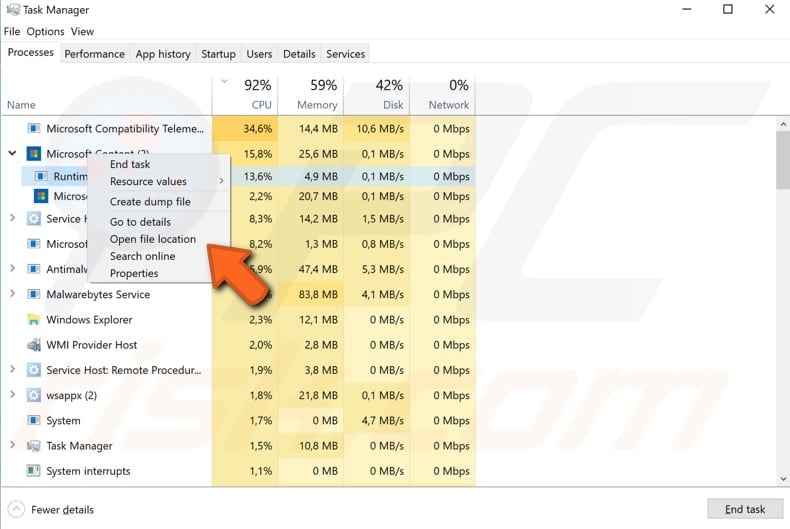This screenshot has width=790, height=529.
Task: Switch to the Users tab
Action: pyautogui.click(x=259, y=54)
